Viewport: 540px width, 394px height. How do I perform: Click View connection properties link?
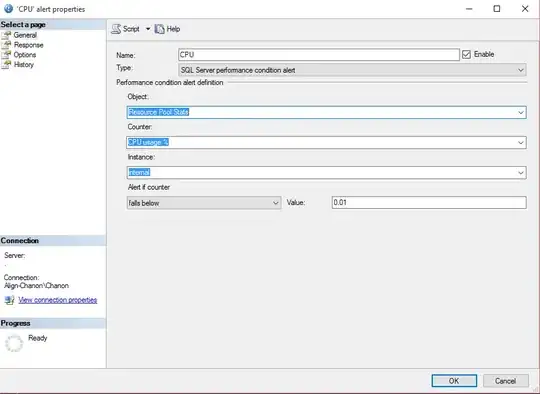pyautogui.click(x=58, y=300)
